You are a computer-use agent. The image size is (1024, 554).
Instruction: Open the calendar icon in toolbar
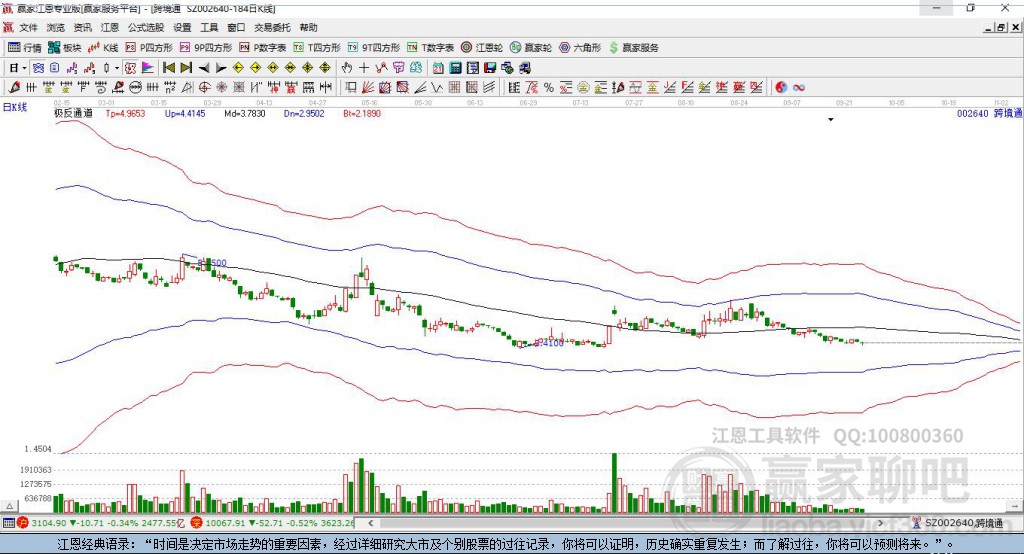(x=438, y=68)
